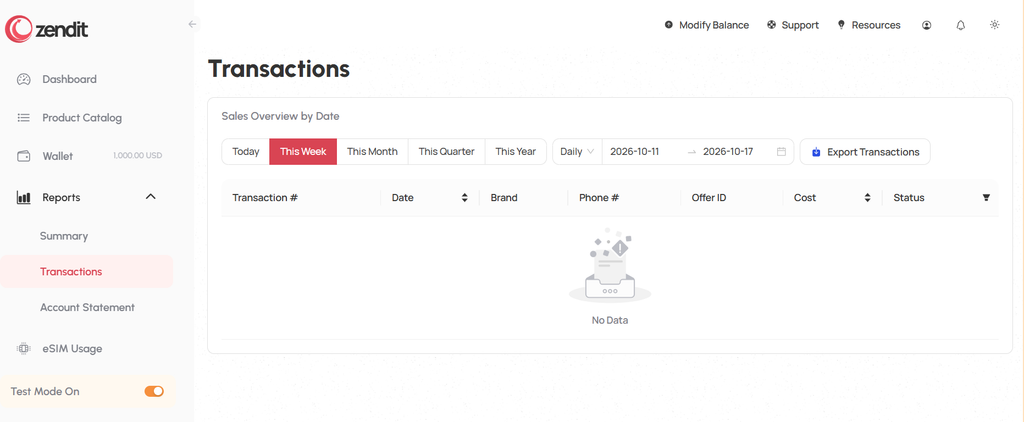Viewport: 1024px width, 422px height.
Task: Open the Product Catalog page
Action: click(x=82, y=118)
